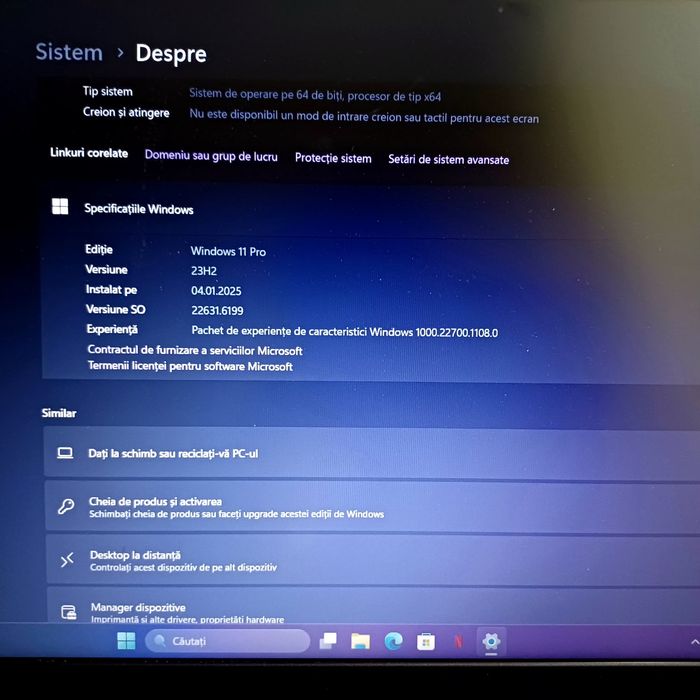The width and height of the screenshot is (700, 700).
Task: Click the Windows logo beside Specificațiile Windows
Action: (x=60, y=206)
